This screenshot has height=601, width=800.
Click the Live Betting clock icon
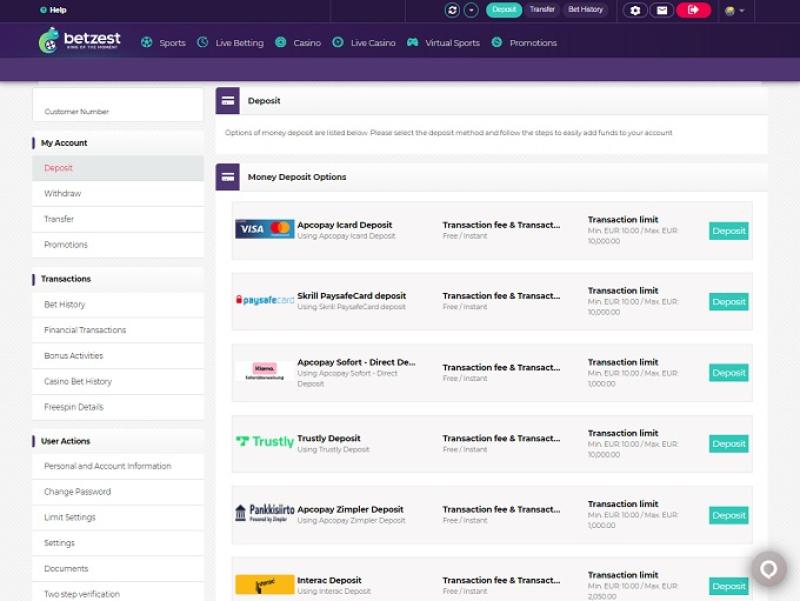(203, 42)
